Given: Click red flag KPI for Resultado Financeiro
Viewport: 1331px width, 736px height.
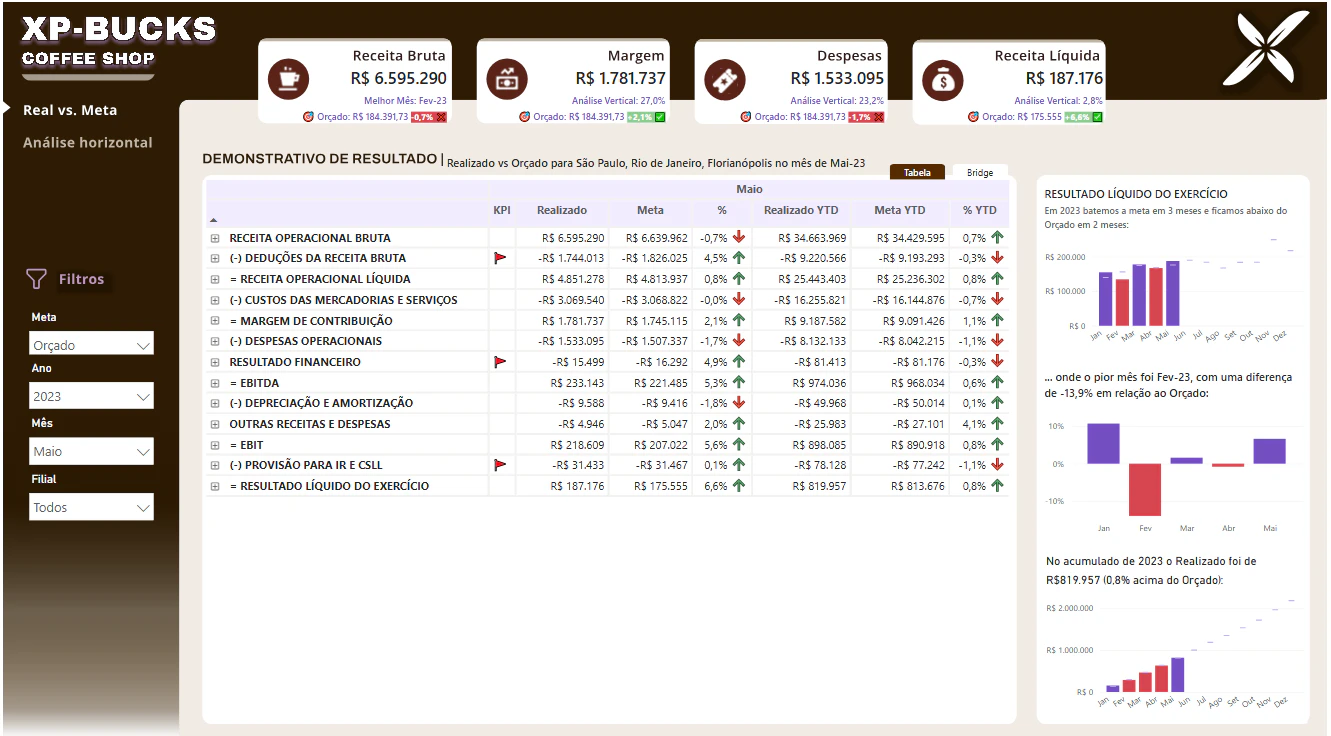Looking at the screenshot, I should coord(501,362).
